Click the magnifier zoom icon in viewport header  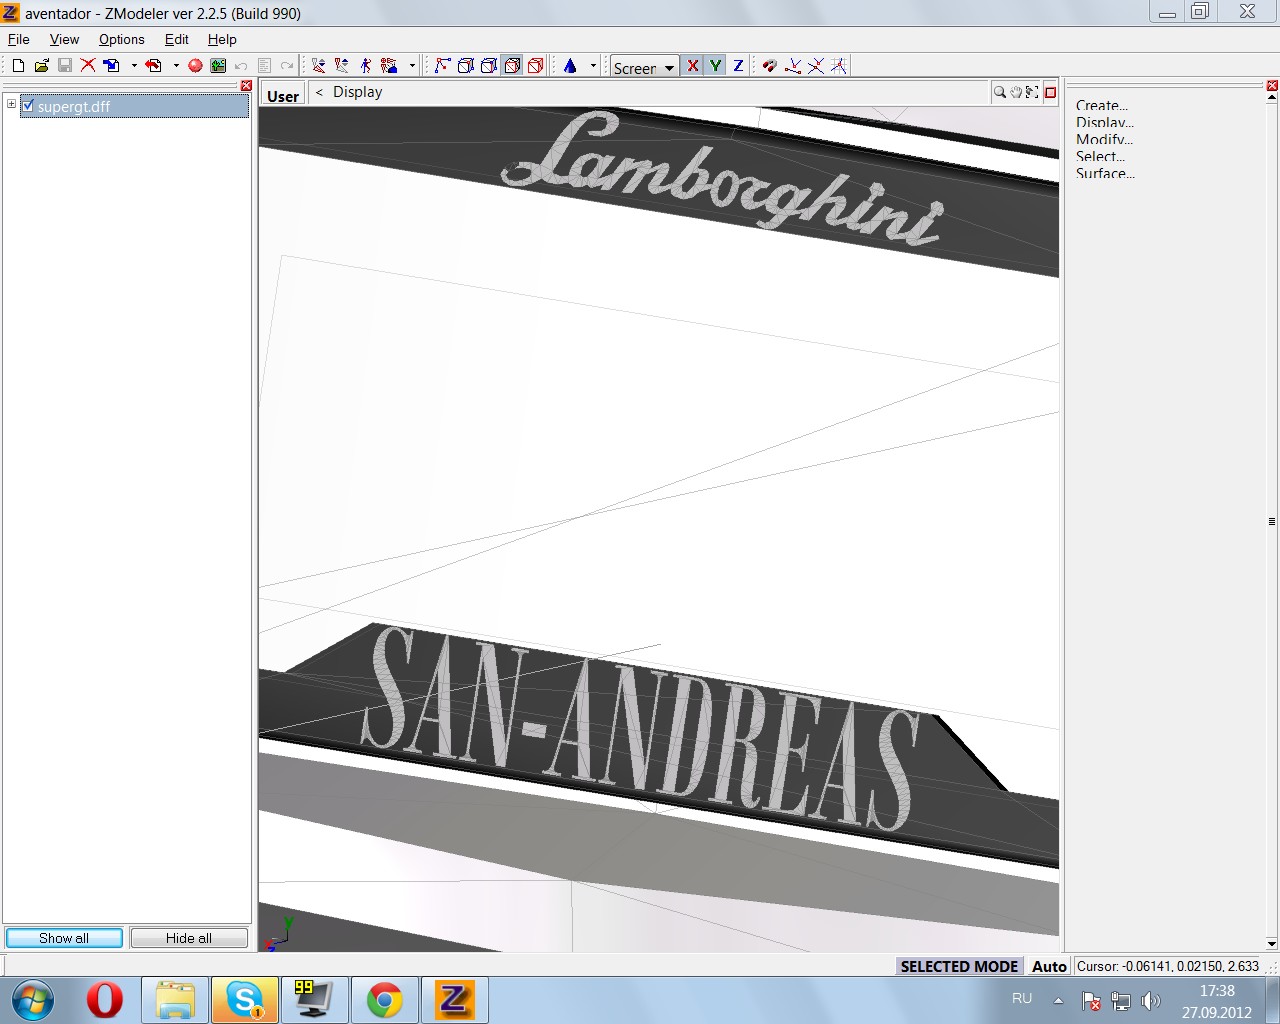click(999, 92)
